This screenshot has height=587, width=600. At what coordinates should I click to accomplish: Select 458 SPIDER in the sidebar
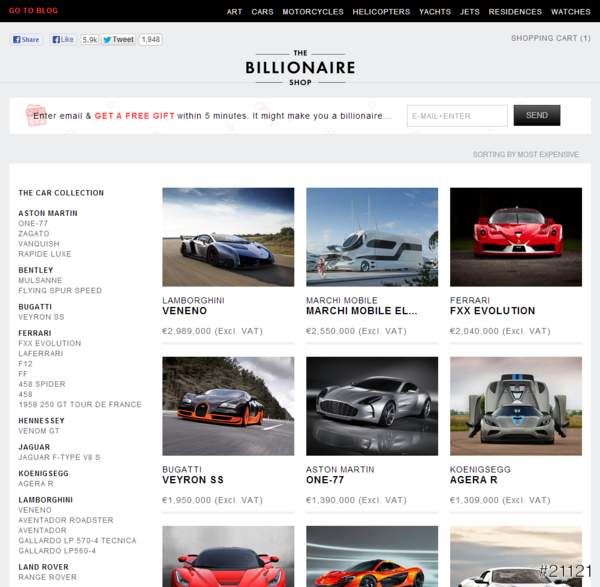click(x=42, y=384)
